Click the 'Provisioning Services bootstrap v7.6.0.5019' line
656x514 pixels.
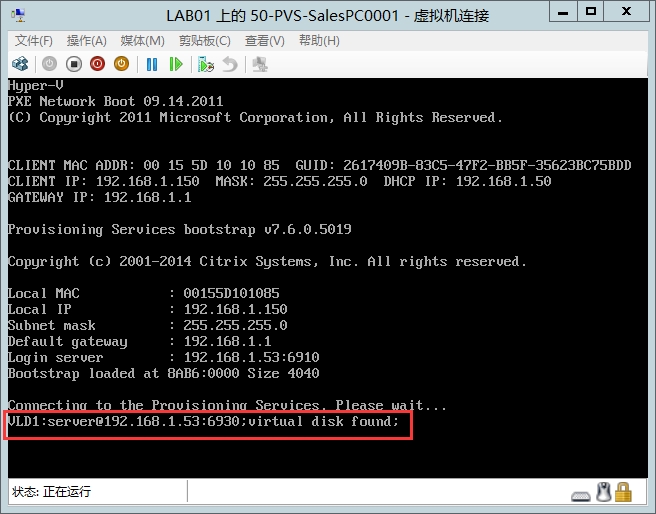pos(179,229)
